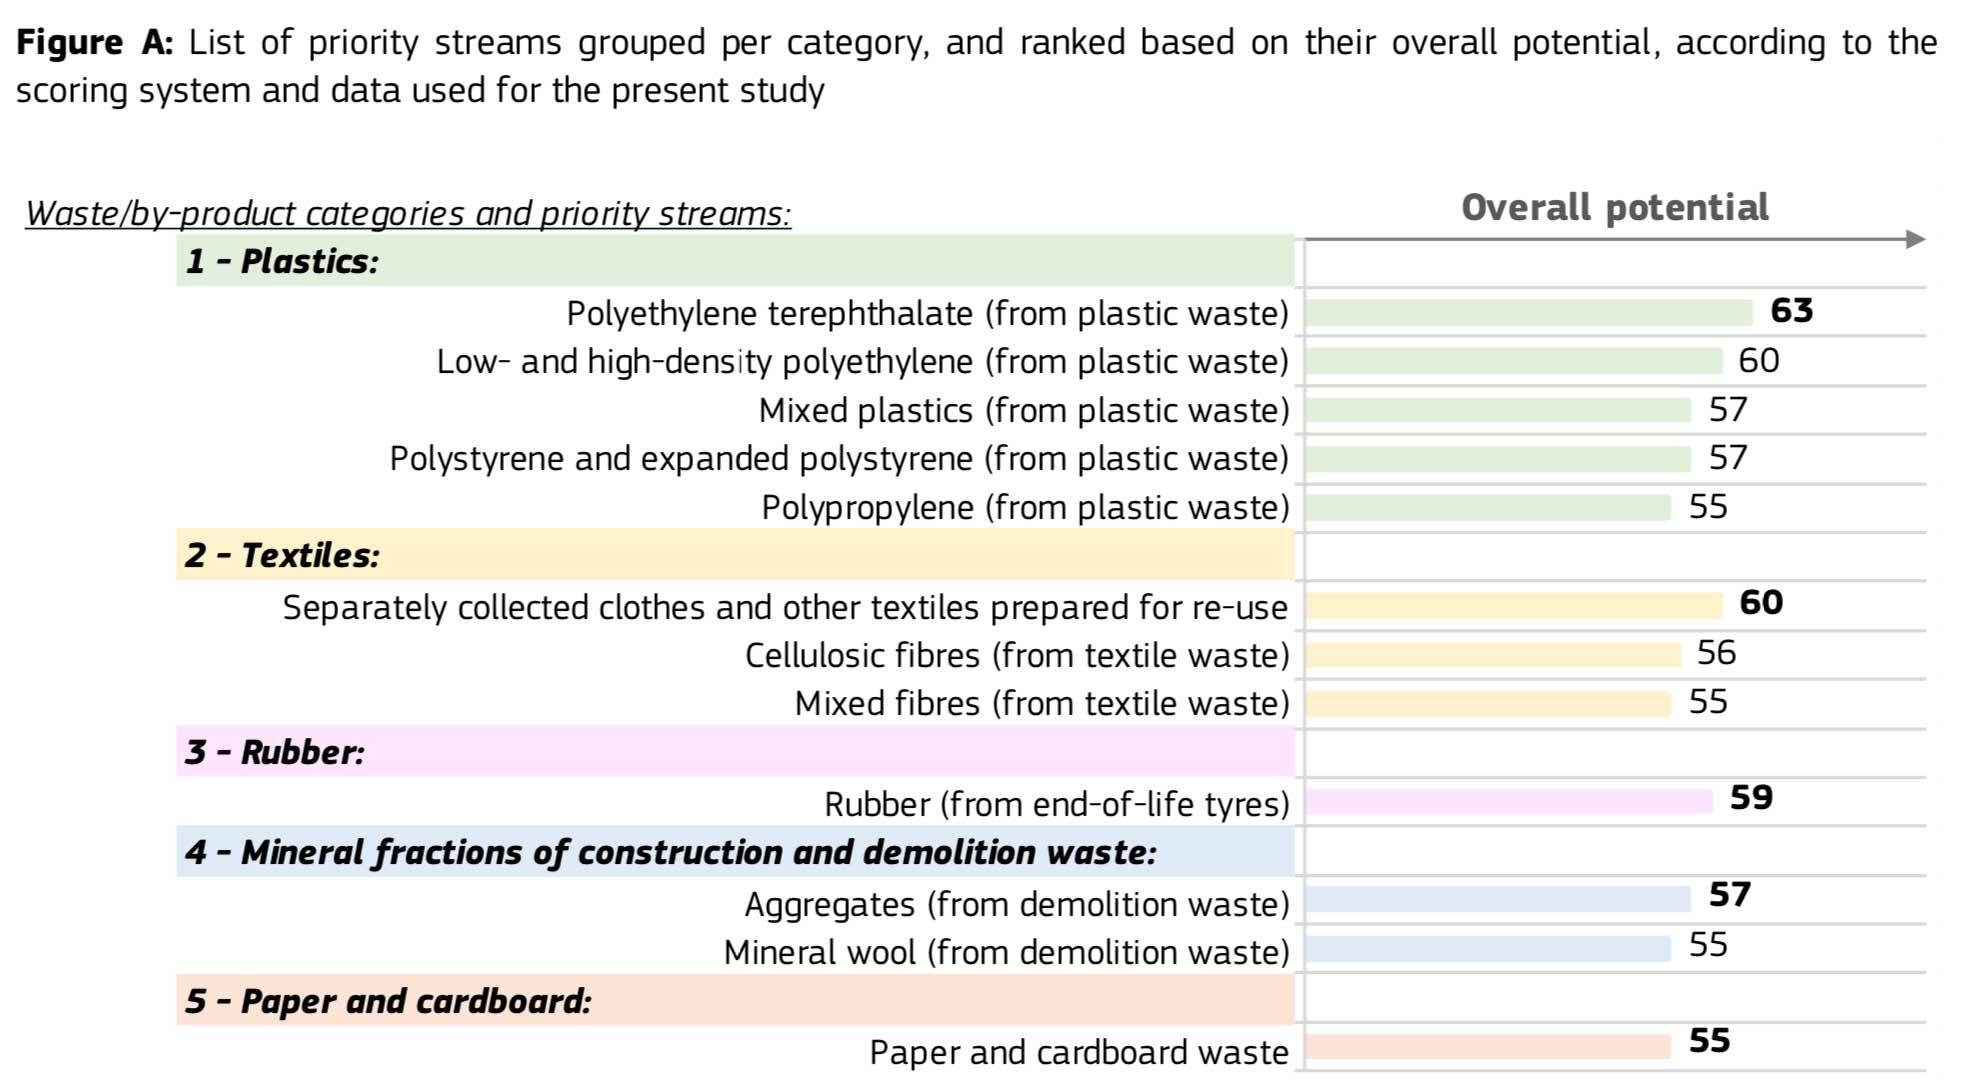Screen dimensions: 1965x1081
Task: Select the green bar scored 63
Action: [1528, 313]
